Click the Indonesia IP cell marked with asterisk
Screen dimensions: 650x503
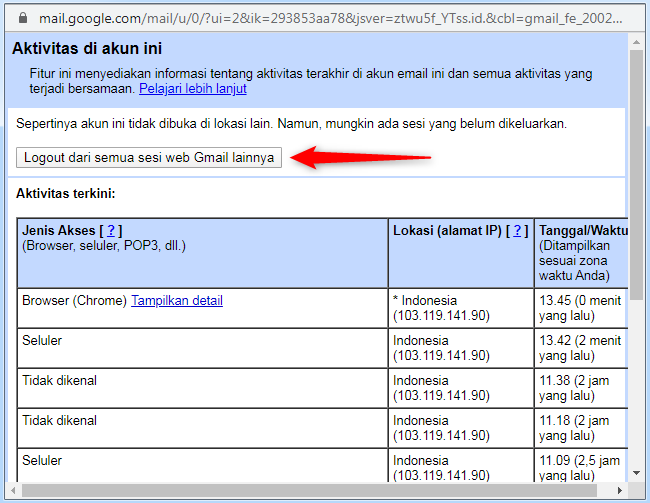pyautogui.click(x=461, y=308)
